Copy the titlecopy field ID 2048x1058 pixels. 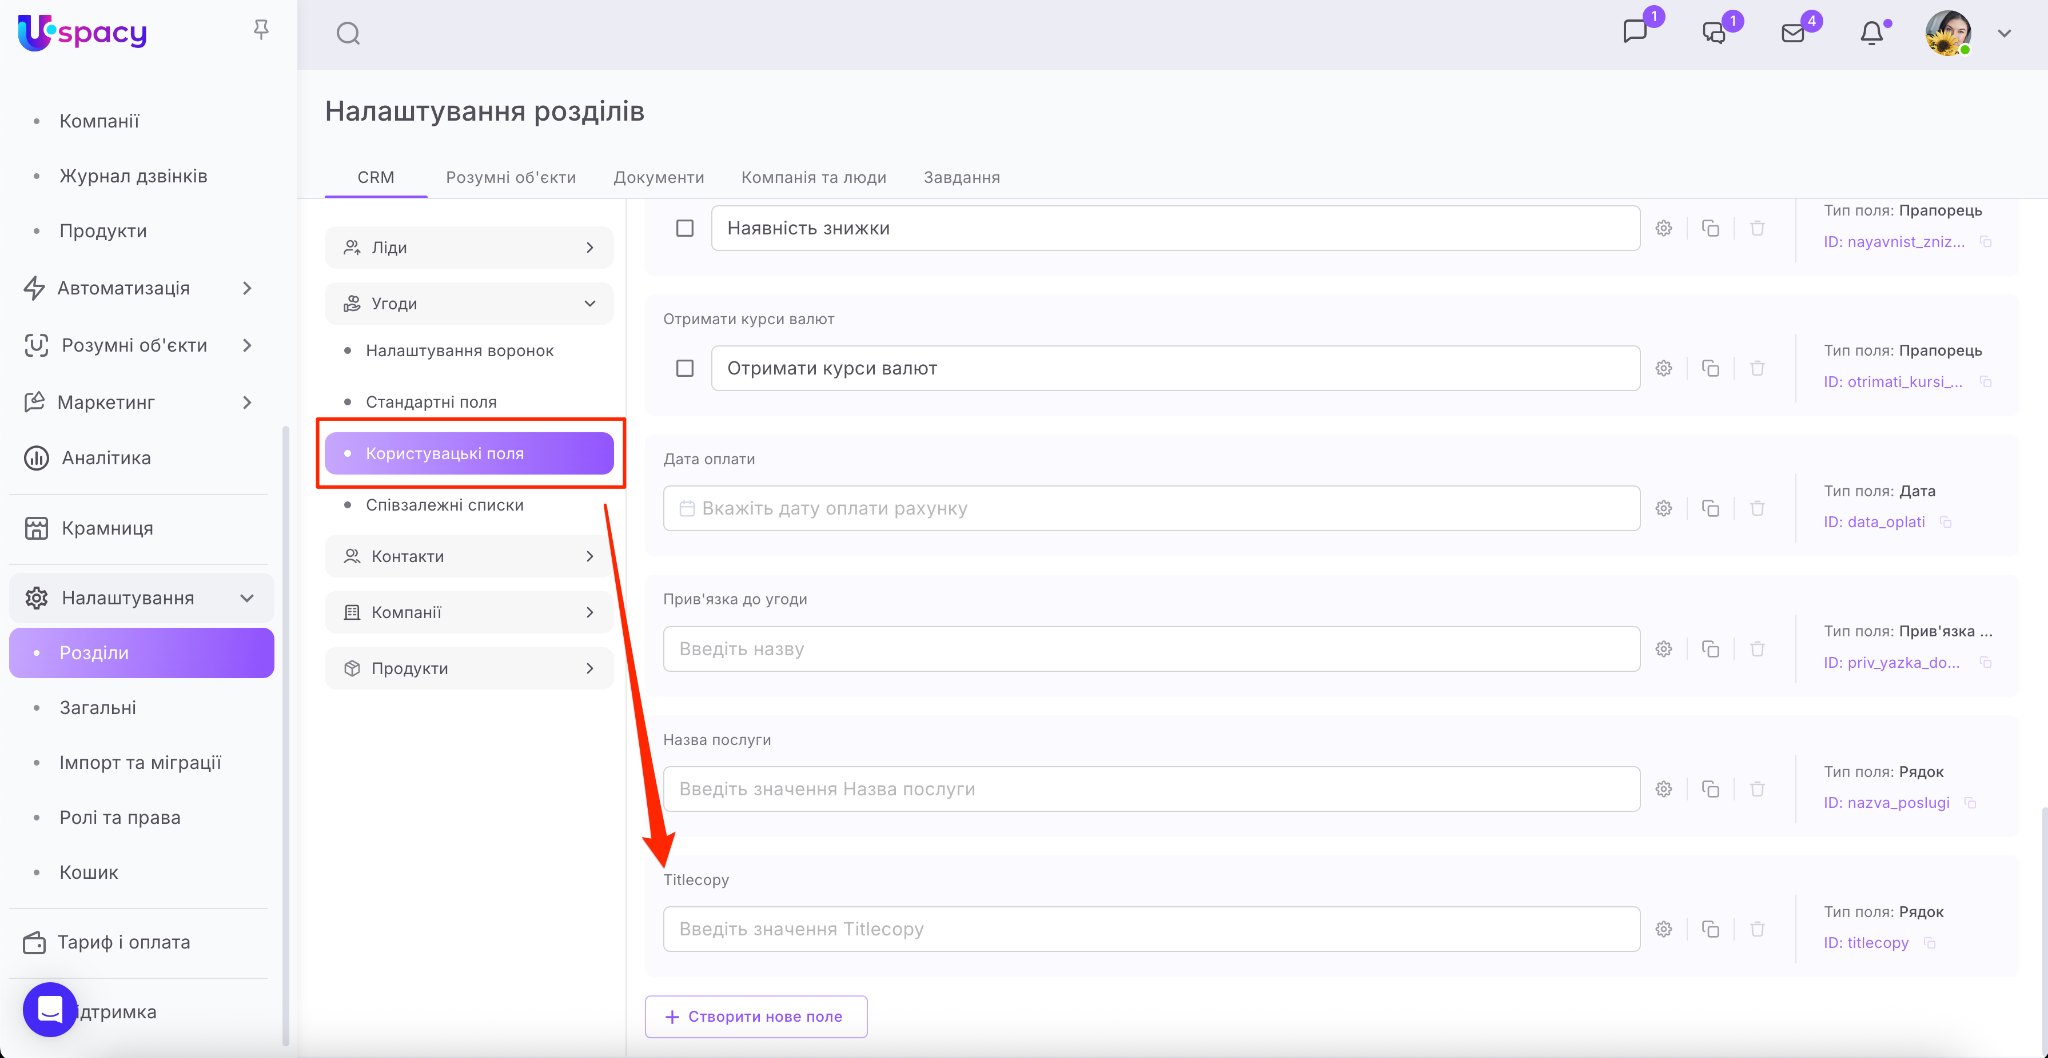(x=1930, y=943)
